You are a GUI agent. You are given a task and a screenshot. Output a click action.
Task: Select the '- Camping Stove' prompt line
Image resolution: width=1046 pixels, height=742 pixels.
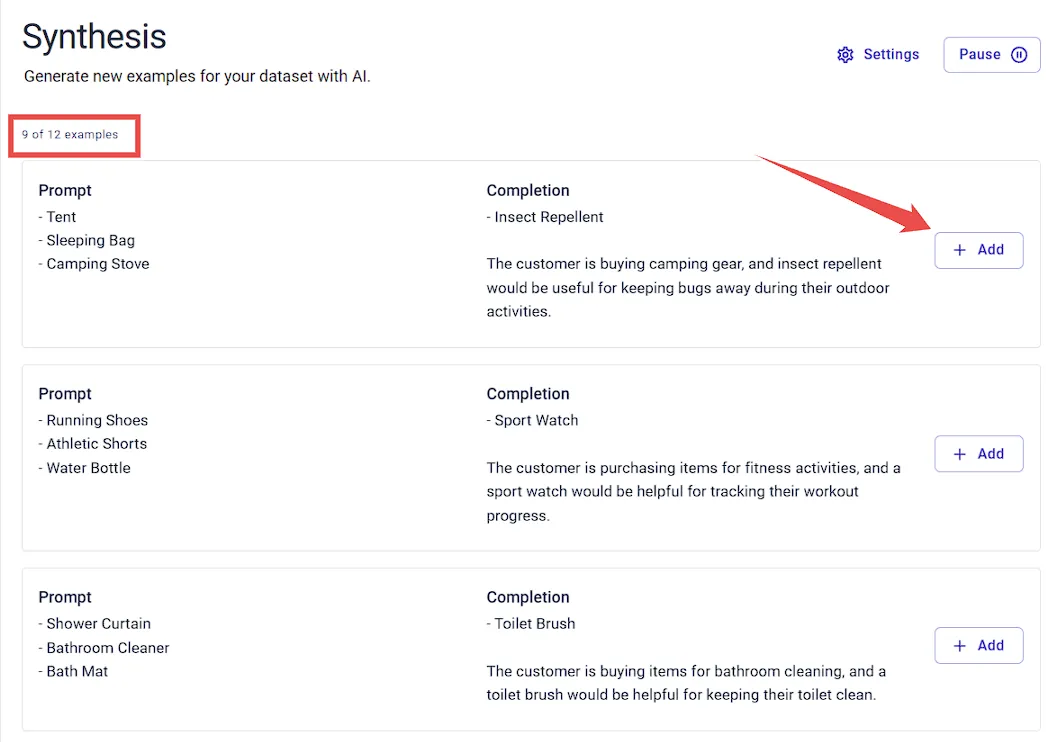94,264
